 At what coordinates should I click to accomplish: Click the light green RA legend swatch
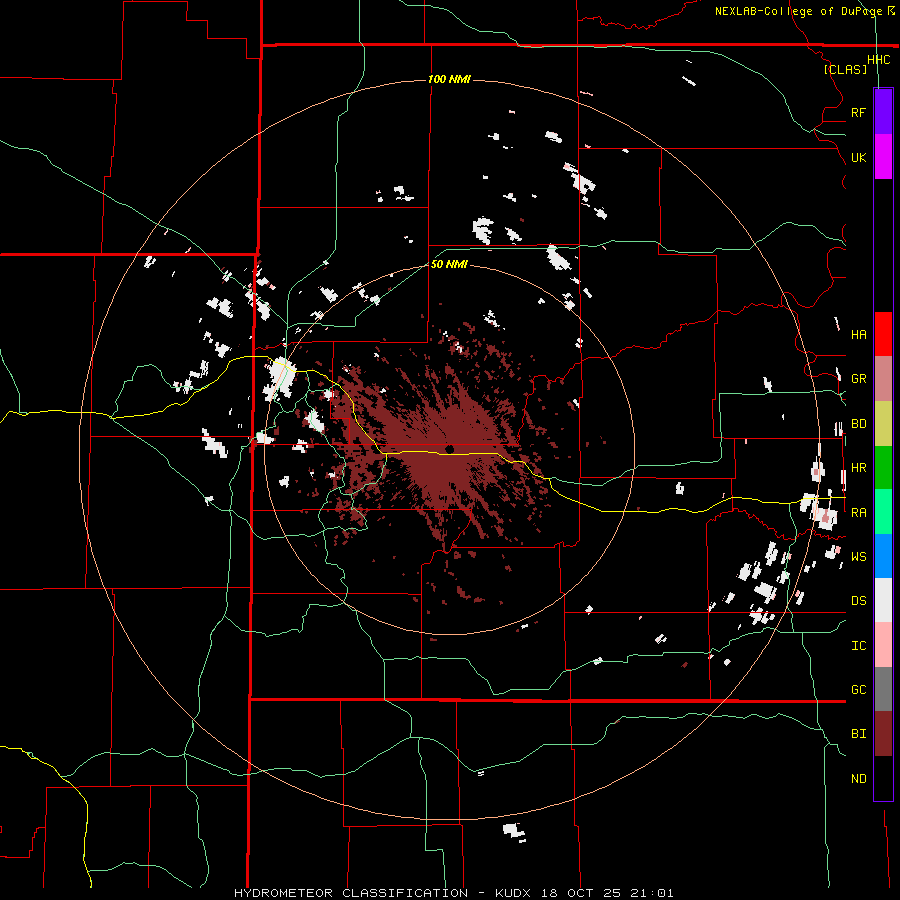[x=883, y=512]
